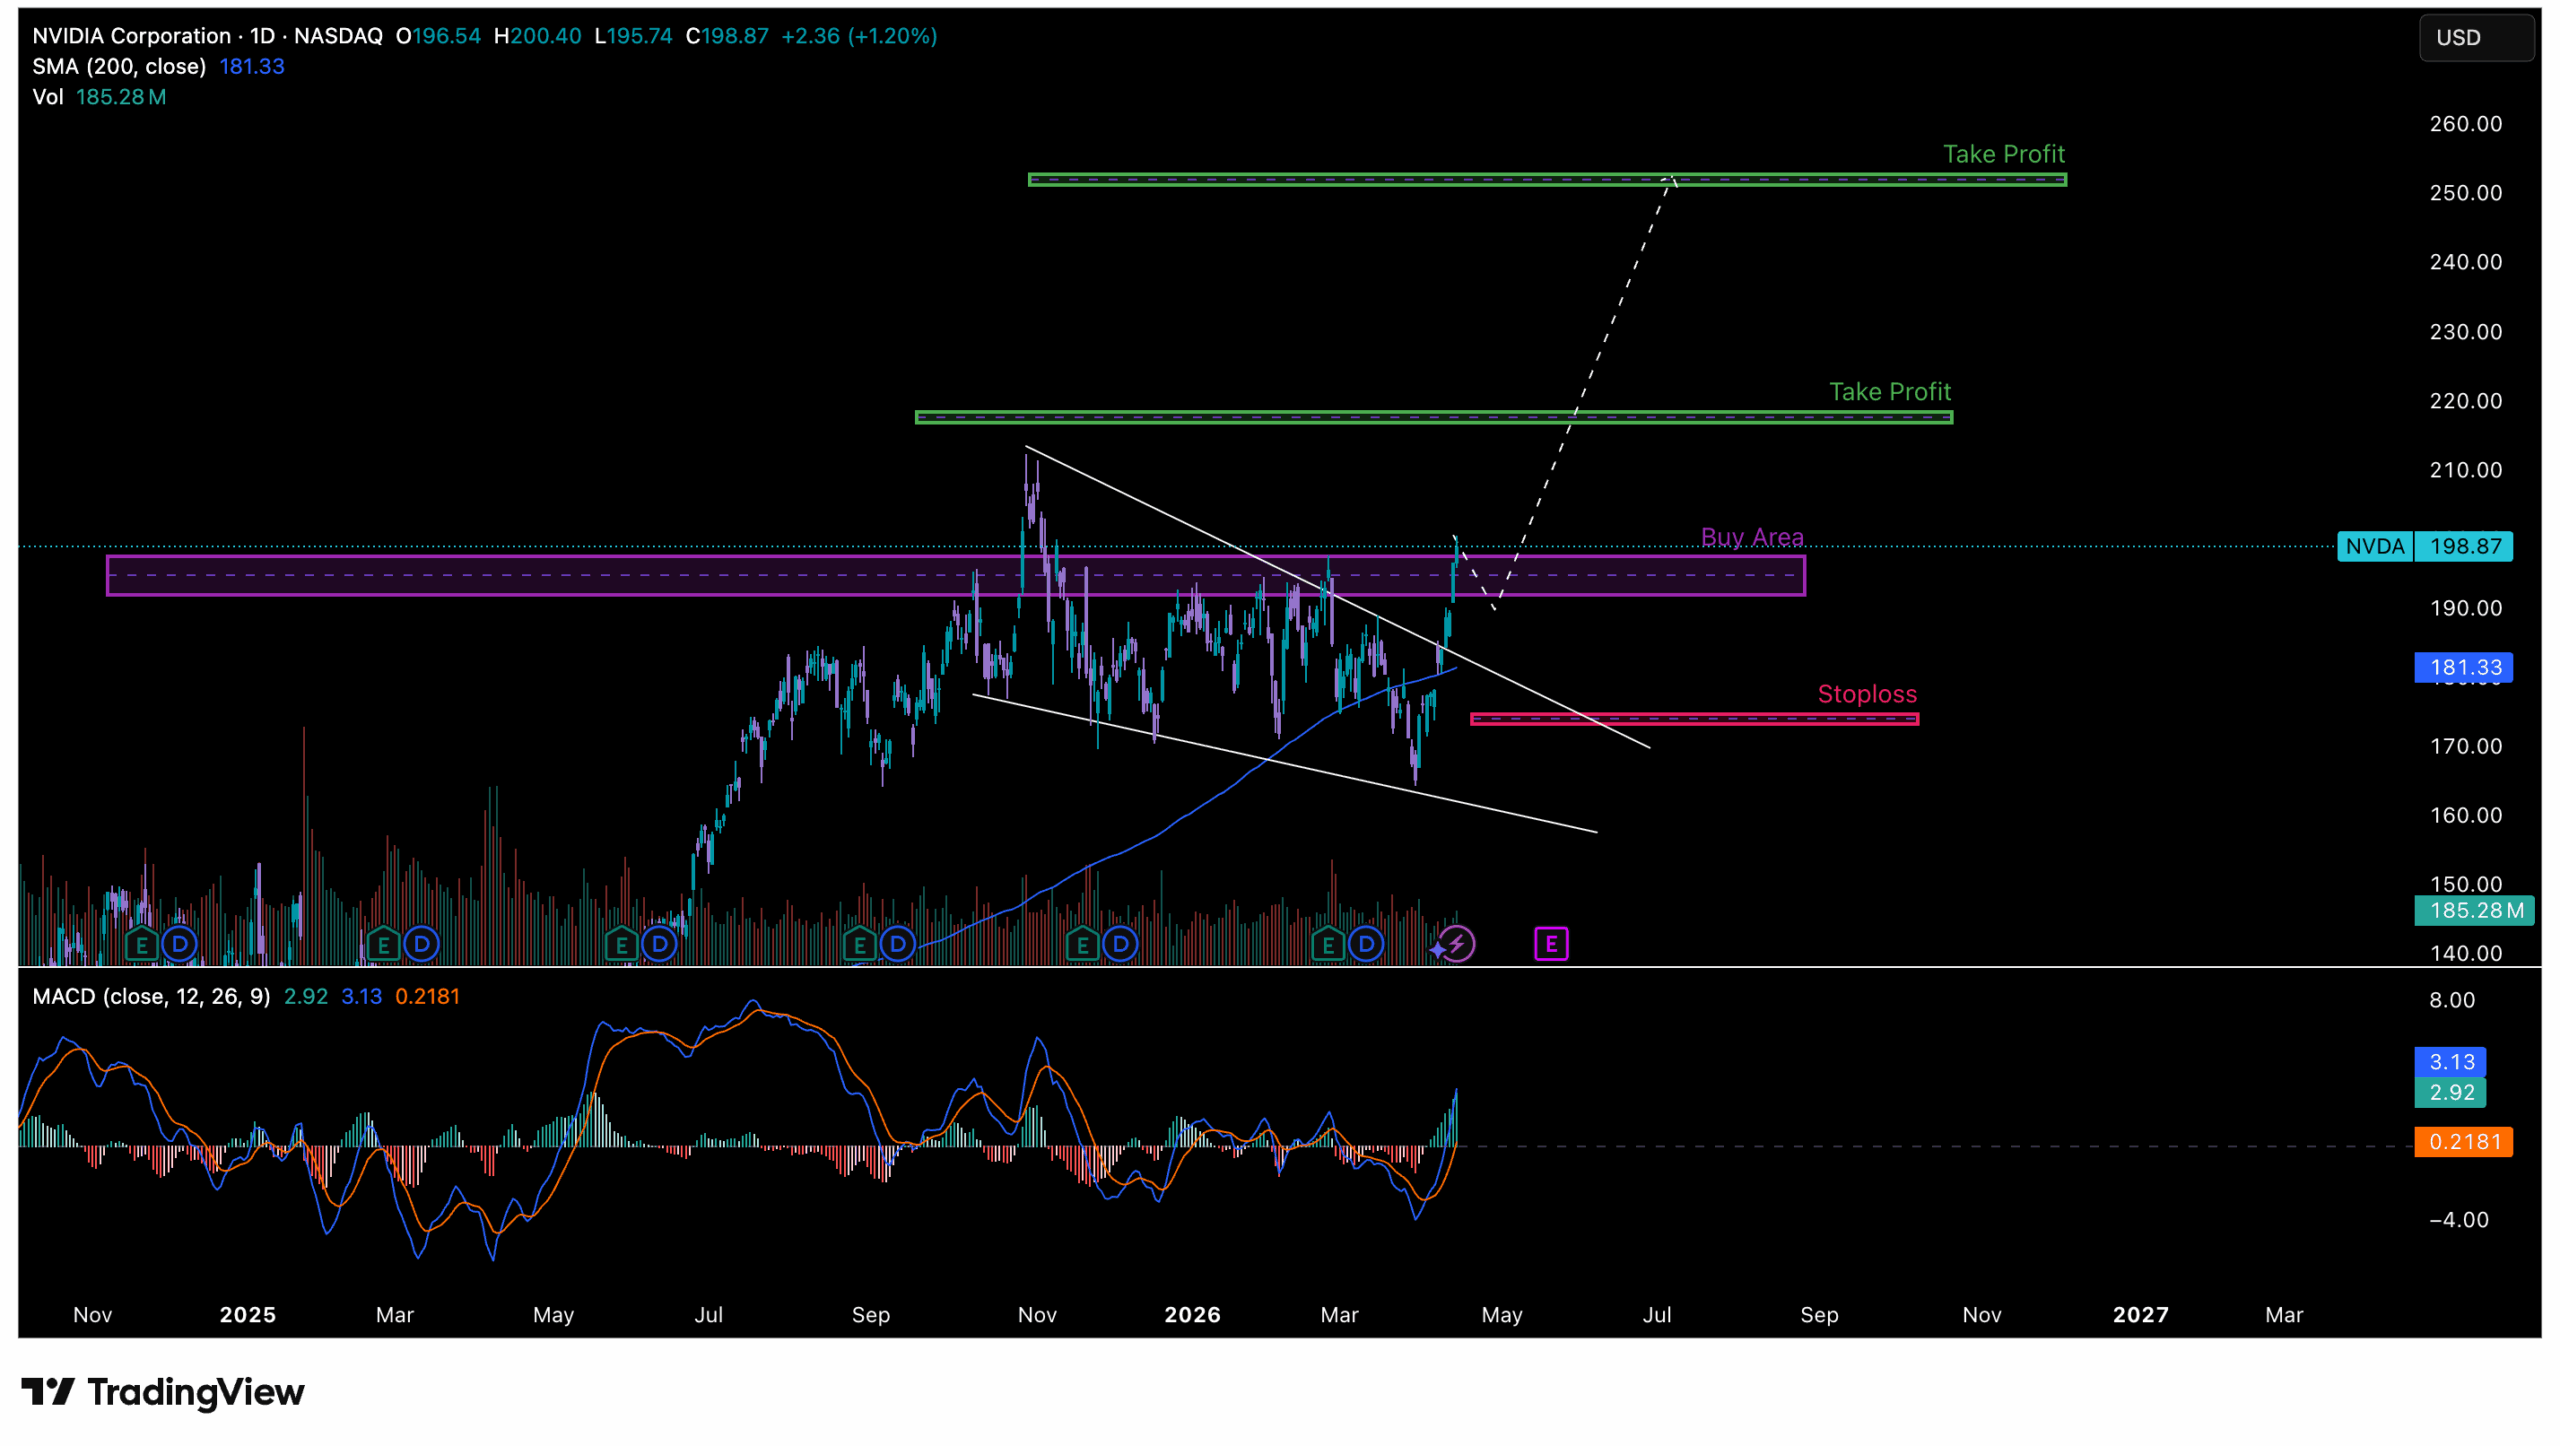2560x1446 pixels.
Task: Click the TradingView logo
Action: pyautogui.click(x=163, y=1391)
